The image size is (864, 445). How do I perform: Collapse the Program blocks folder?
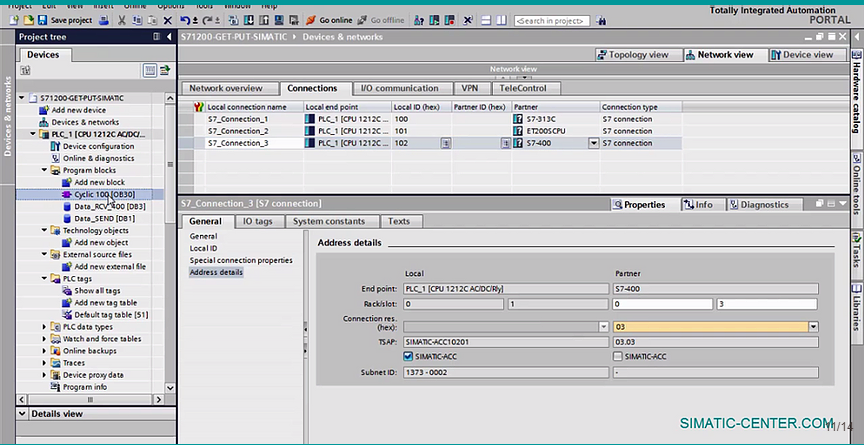(x=45, y=170)
